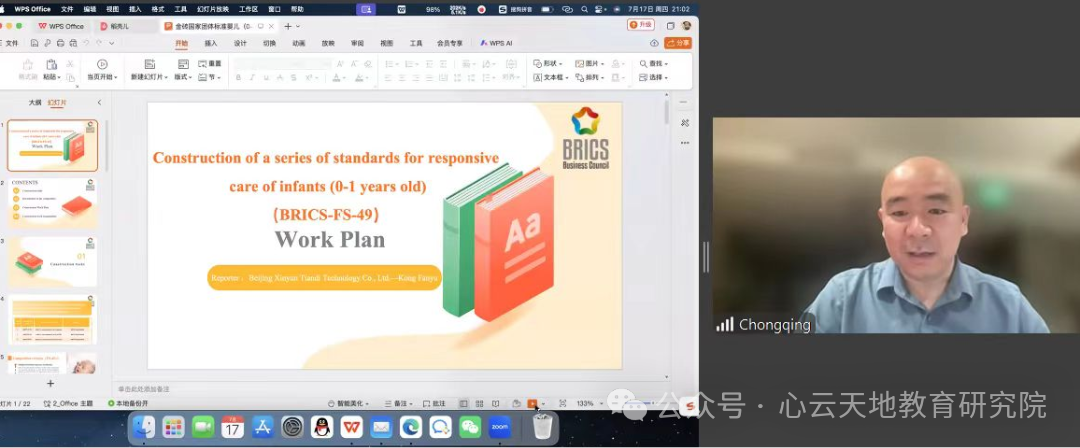Toggle bold formatting B button
This screenshot has width=1080, height=448.
[238, 78]
